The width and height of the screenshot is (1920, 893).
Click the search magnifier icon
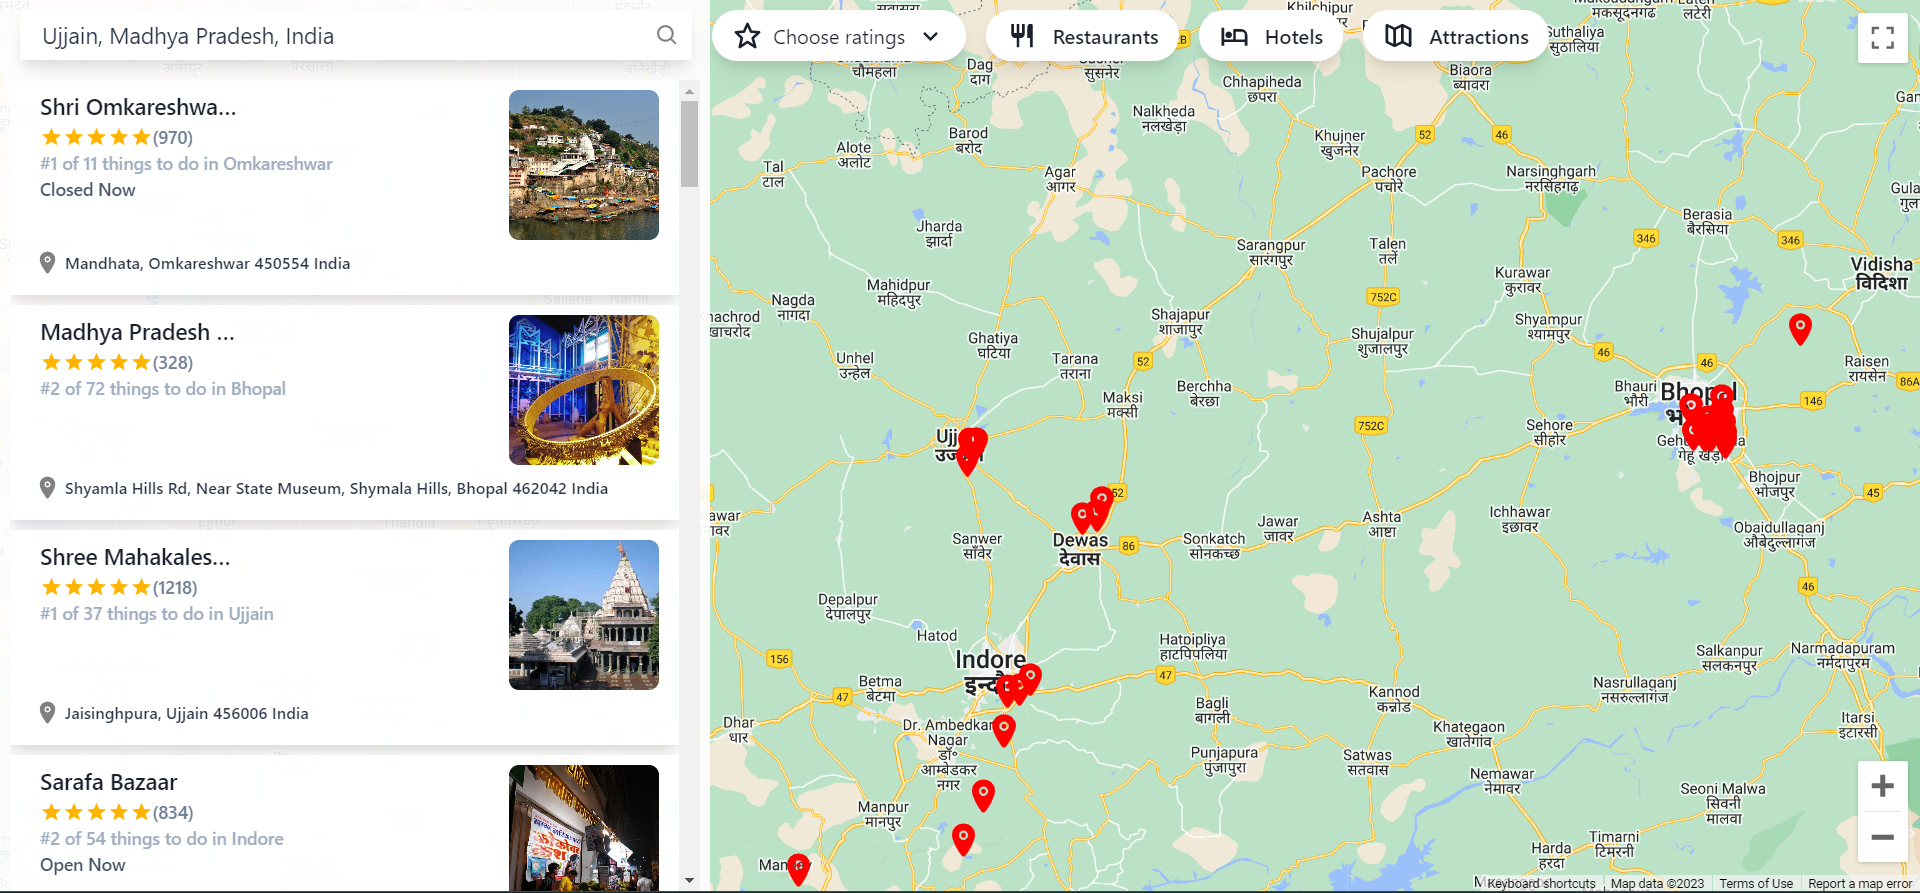666,35
